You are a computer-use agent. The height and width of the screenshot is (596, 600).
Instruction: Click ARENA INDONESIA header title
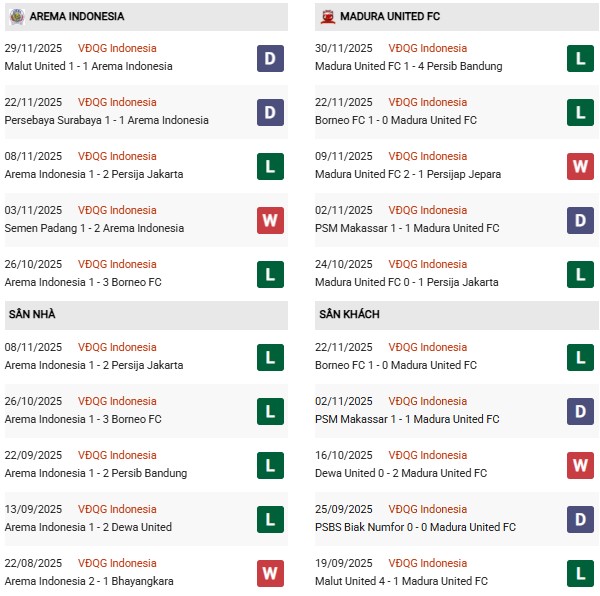coord(77,16)
